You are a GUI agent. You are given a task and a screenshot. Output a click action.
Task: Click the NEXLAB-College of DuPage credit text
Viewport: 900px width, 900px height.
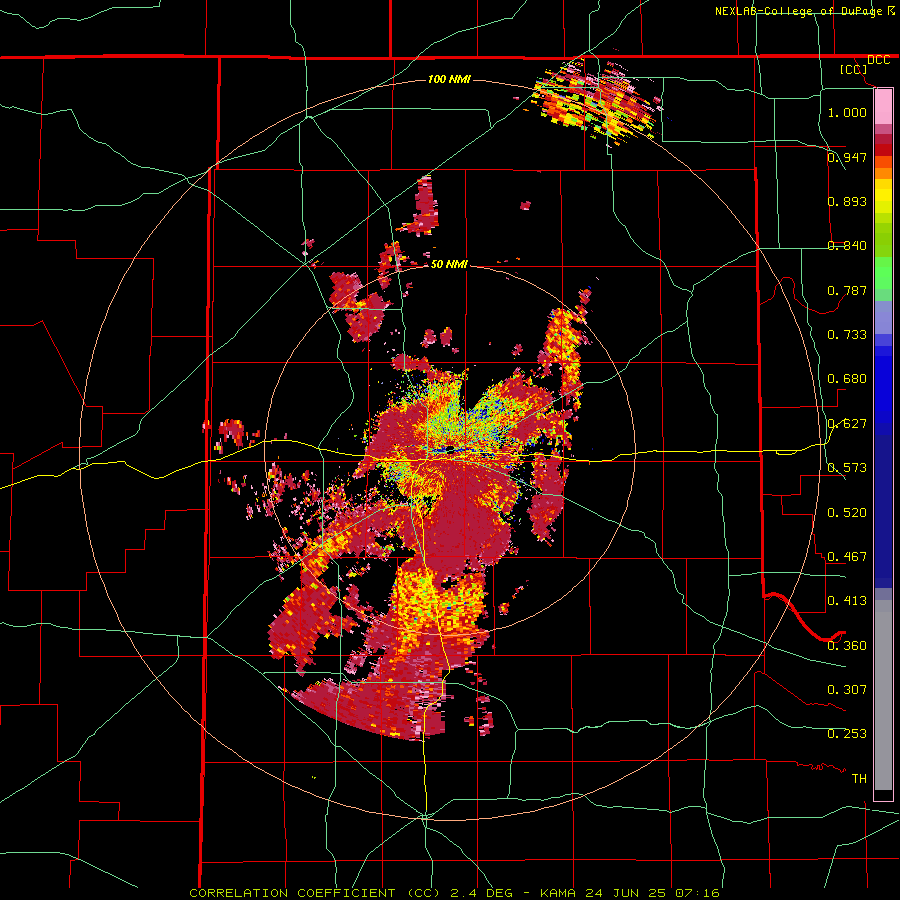[x=798, y=11]
